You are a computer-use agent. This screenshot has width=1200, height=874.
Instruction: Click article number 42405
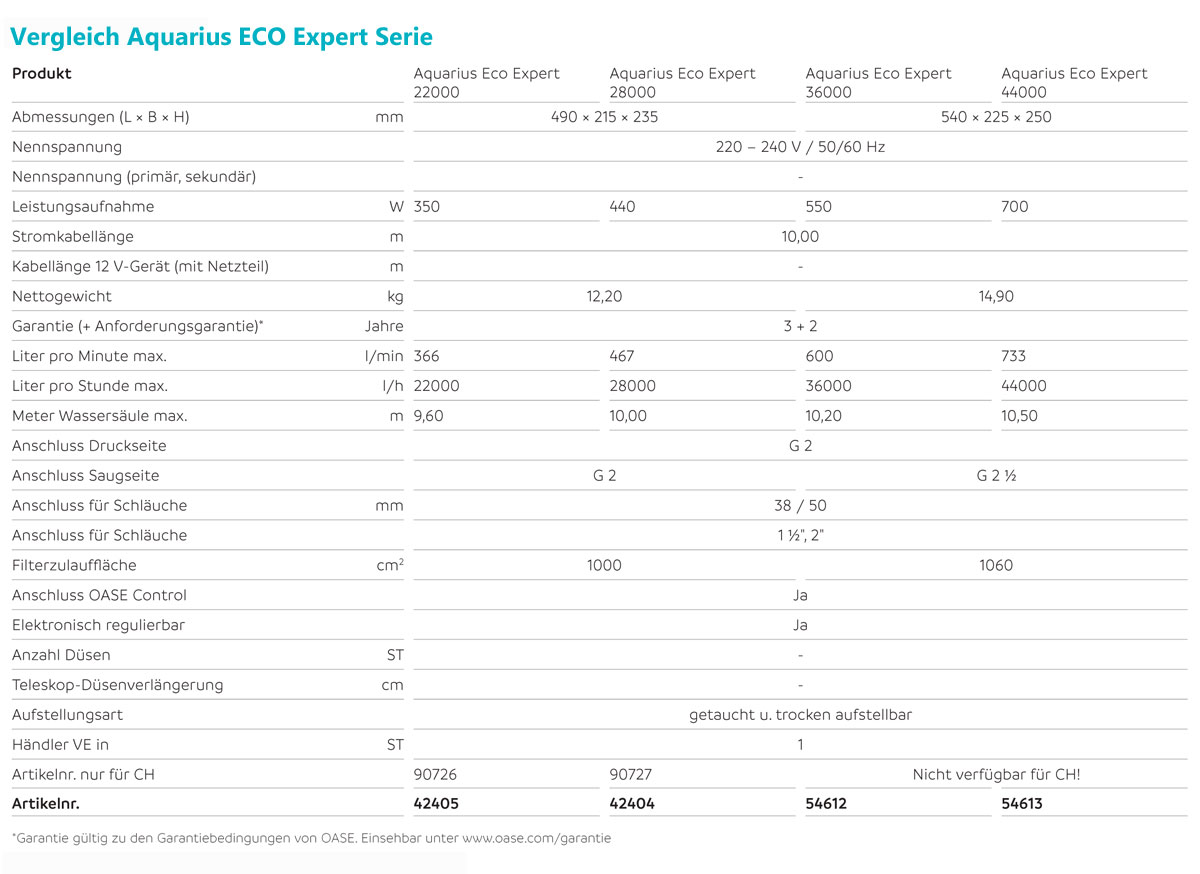click(436, 803)
